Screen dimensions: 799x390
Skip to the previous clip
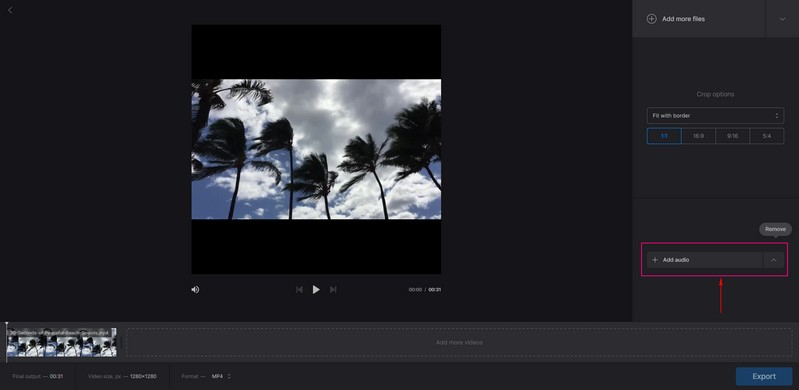coord(299,290)
